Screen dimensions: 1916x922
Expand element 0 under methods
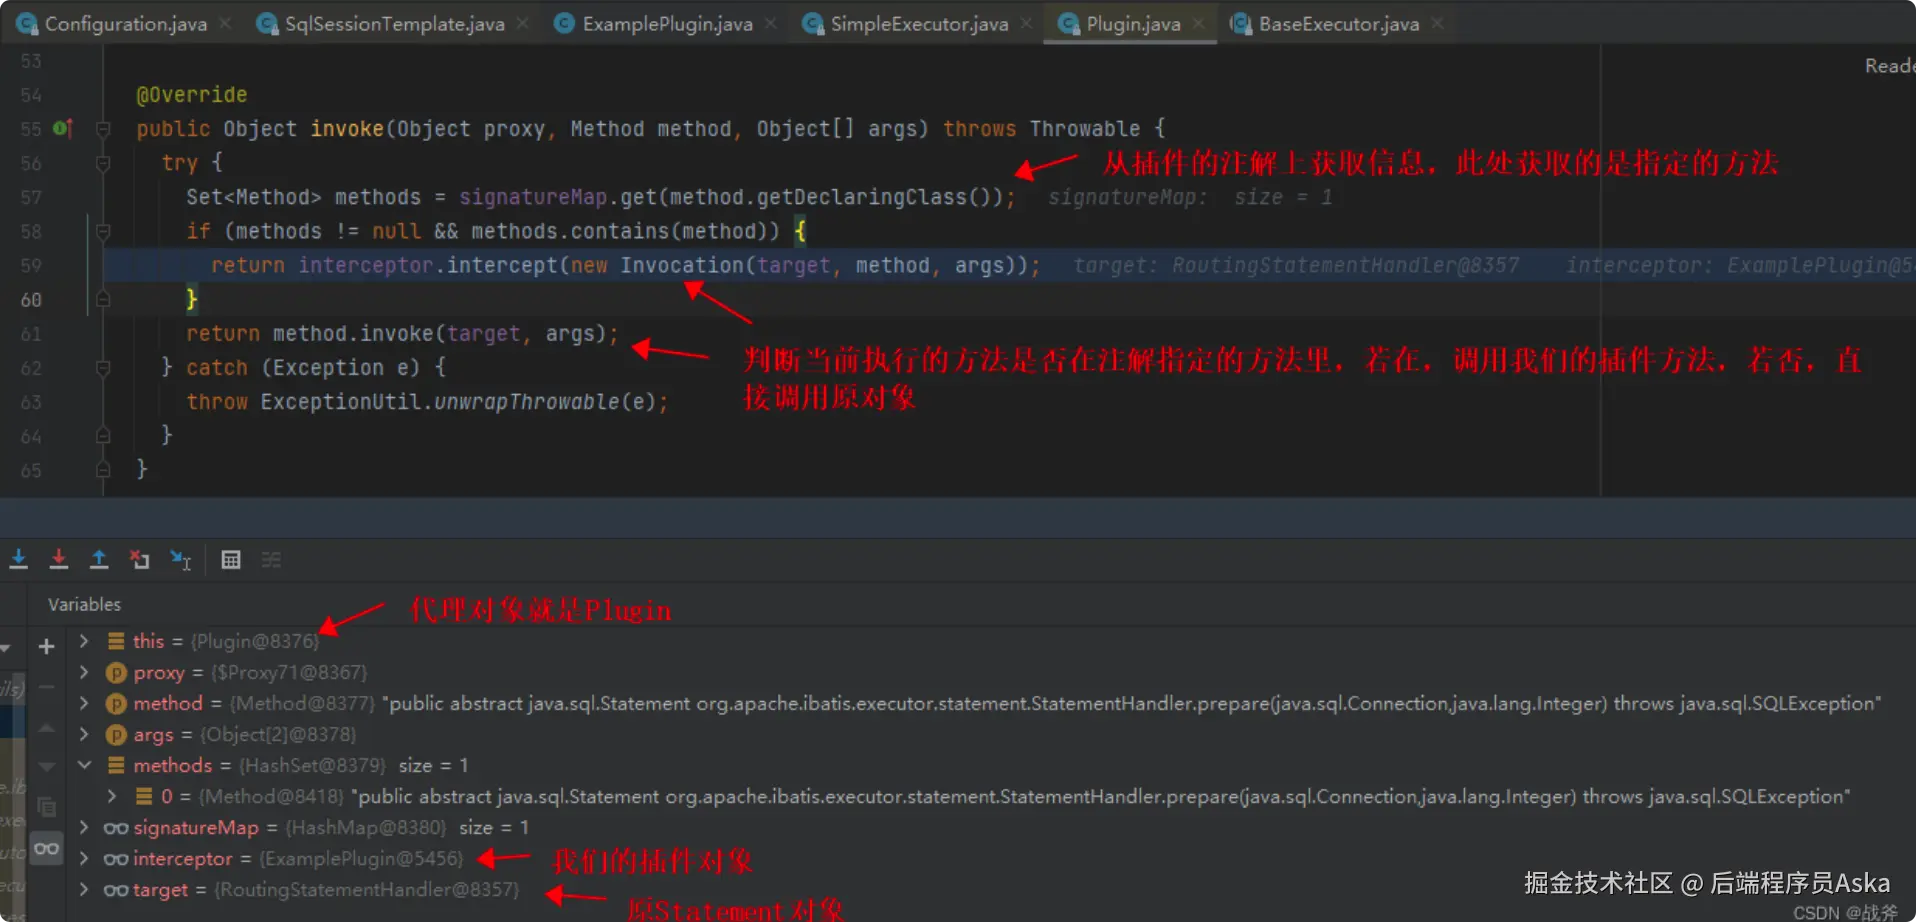coord(112,796)
